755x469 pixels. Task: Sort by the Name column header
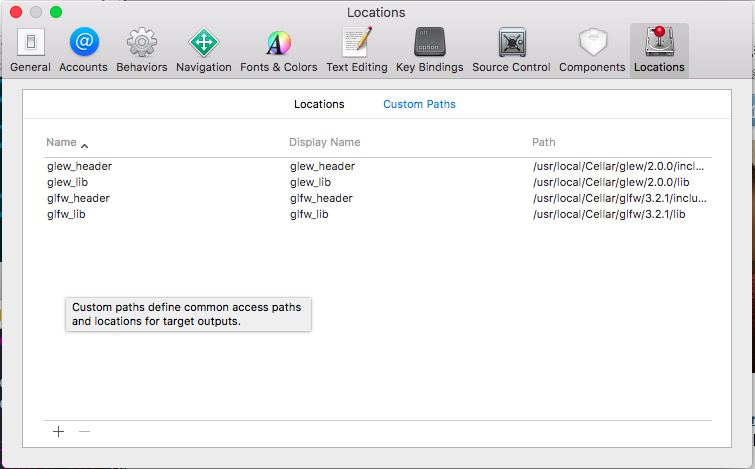coord(67,143)
